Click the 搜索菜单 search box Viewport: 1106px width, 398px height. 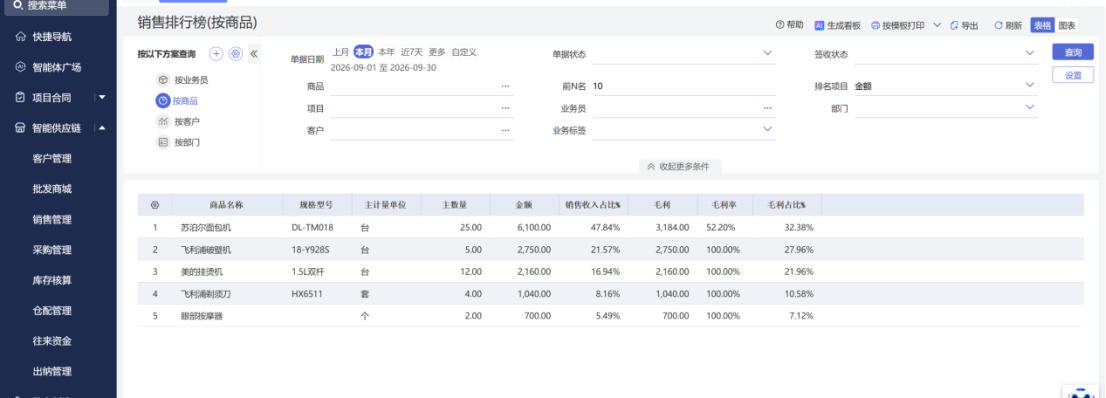[56, 7]
